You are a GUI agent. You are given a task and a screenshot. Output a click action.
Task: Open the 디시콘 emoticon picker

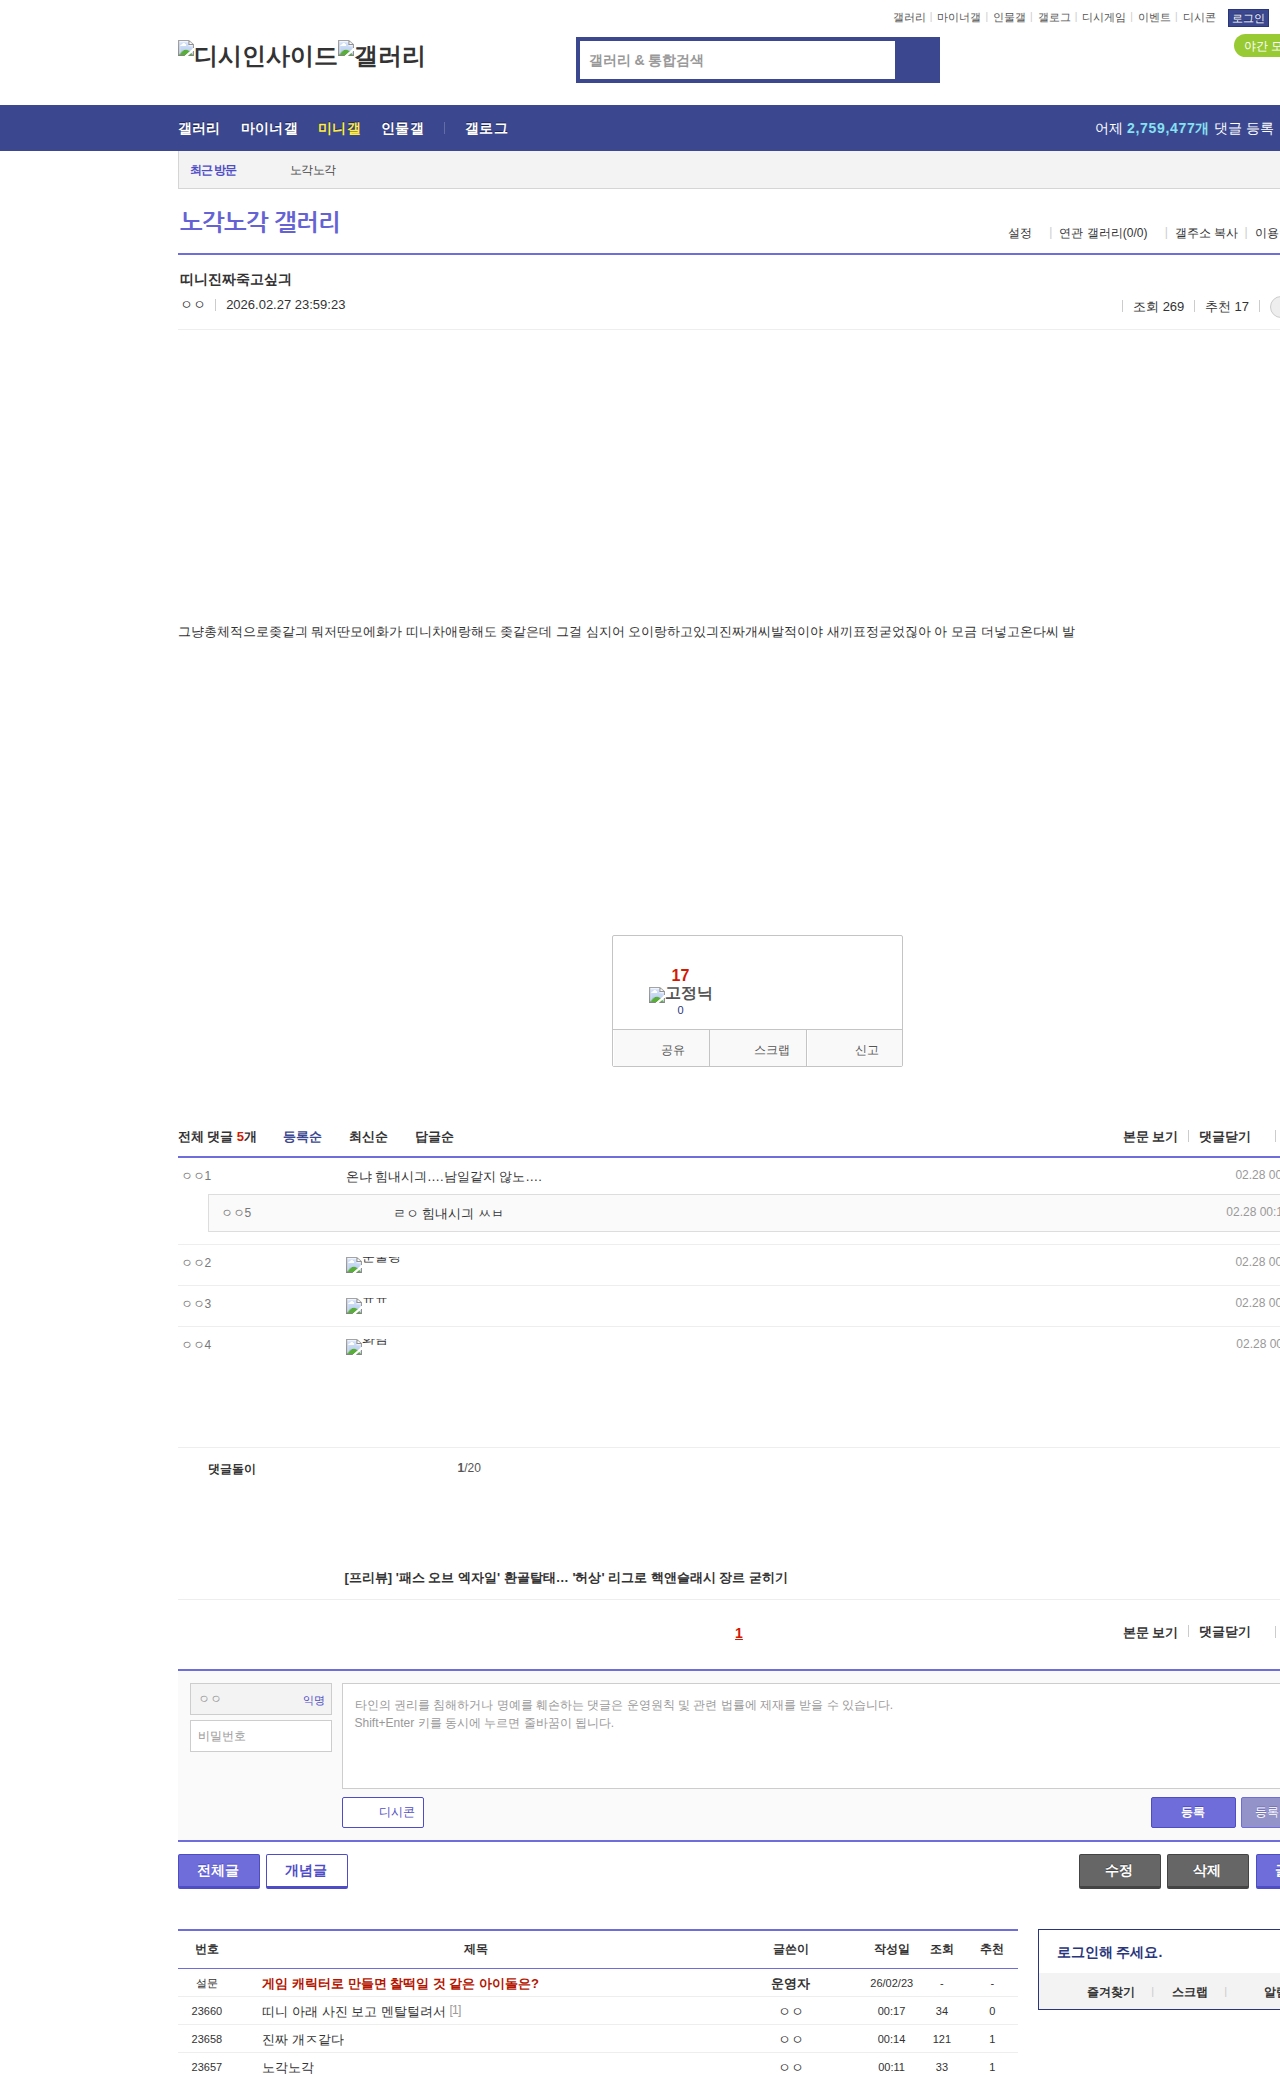(383, 1812)
